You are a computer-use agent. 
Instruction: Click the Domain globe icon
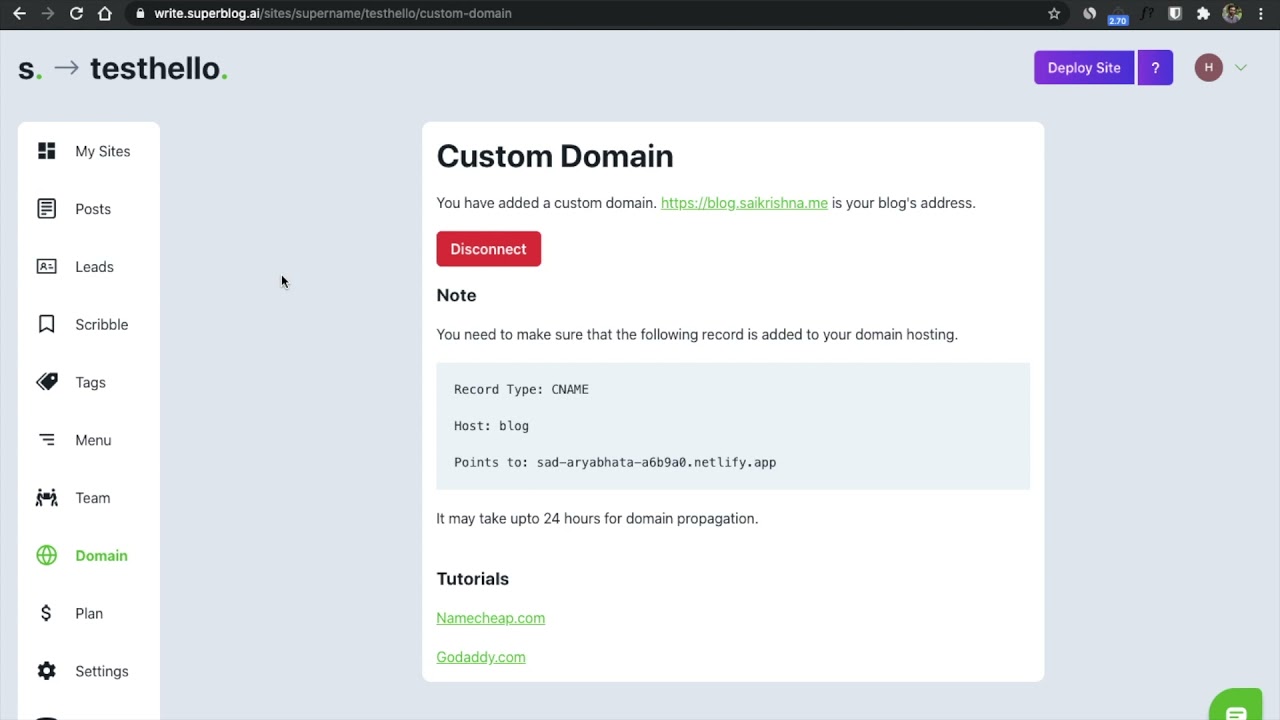coord(47,556)
